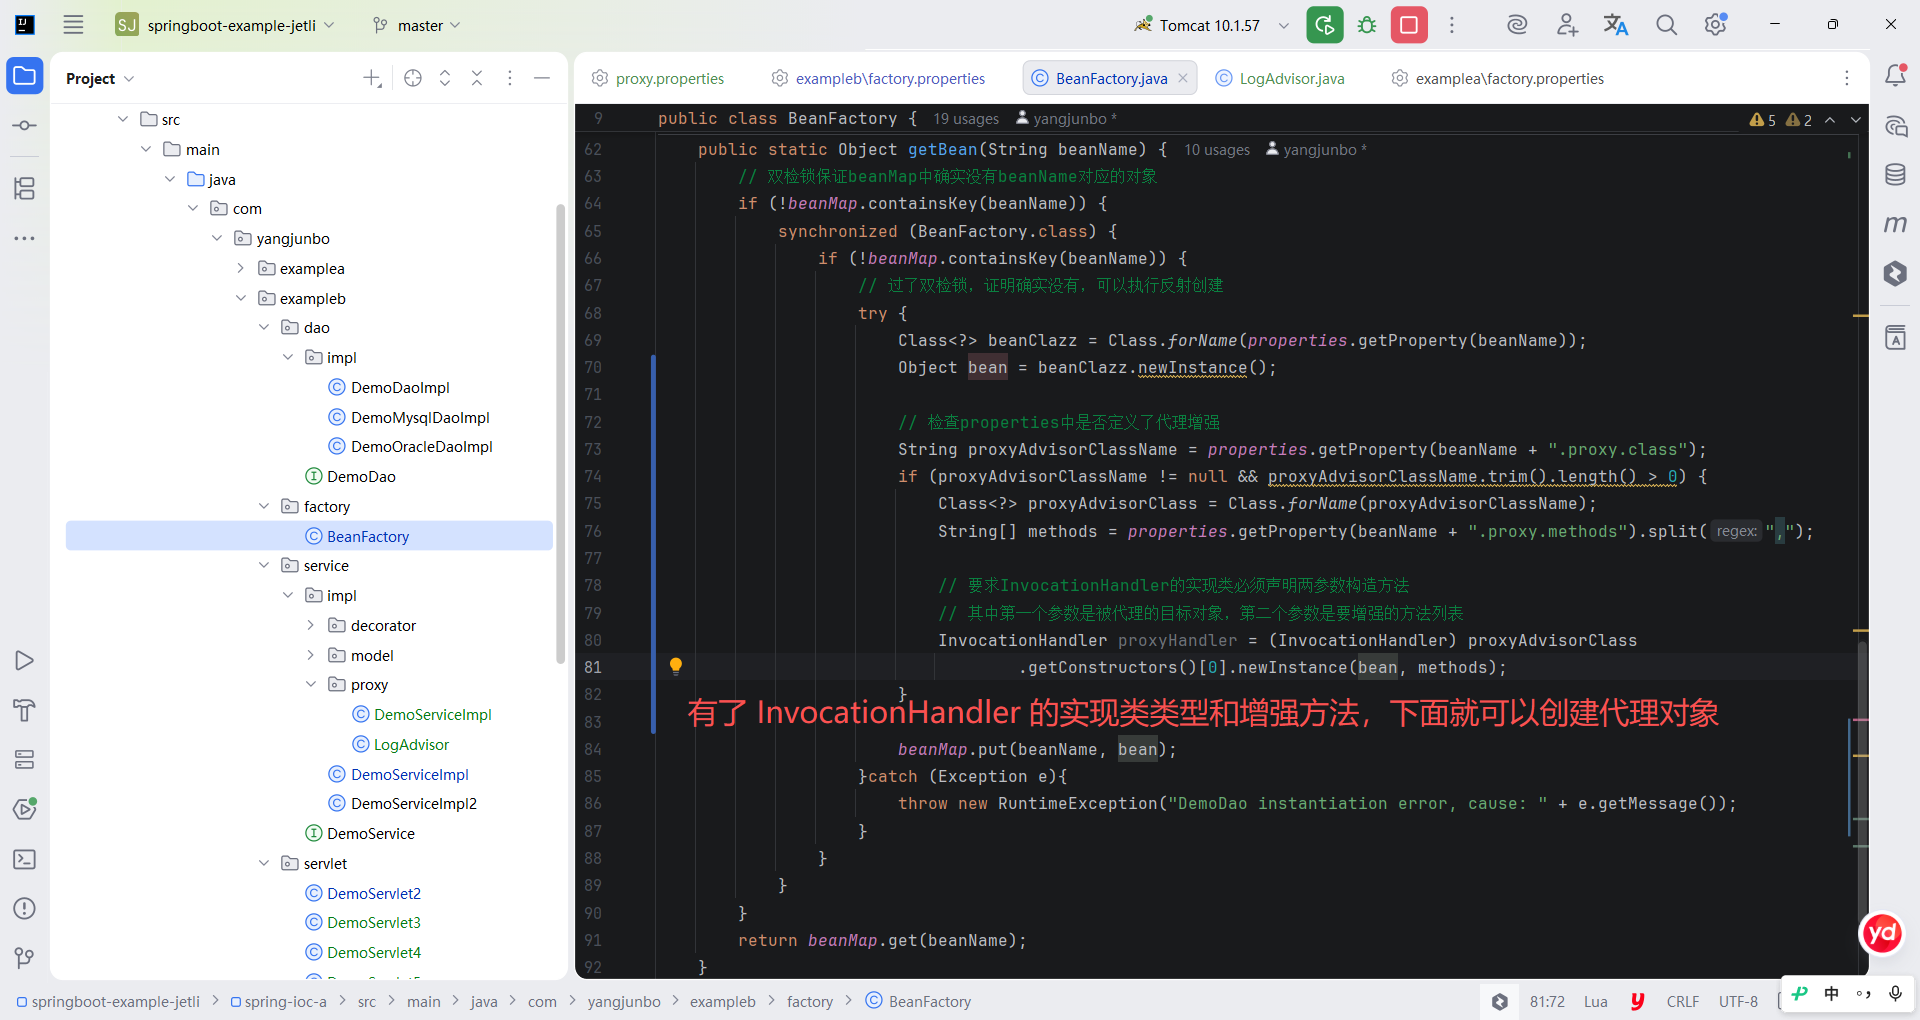Click the UTF-8 encoding status
This screenshot has width=1920, height=1020.
pyautogui.click(x=1738, y=1001)
